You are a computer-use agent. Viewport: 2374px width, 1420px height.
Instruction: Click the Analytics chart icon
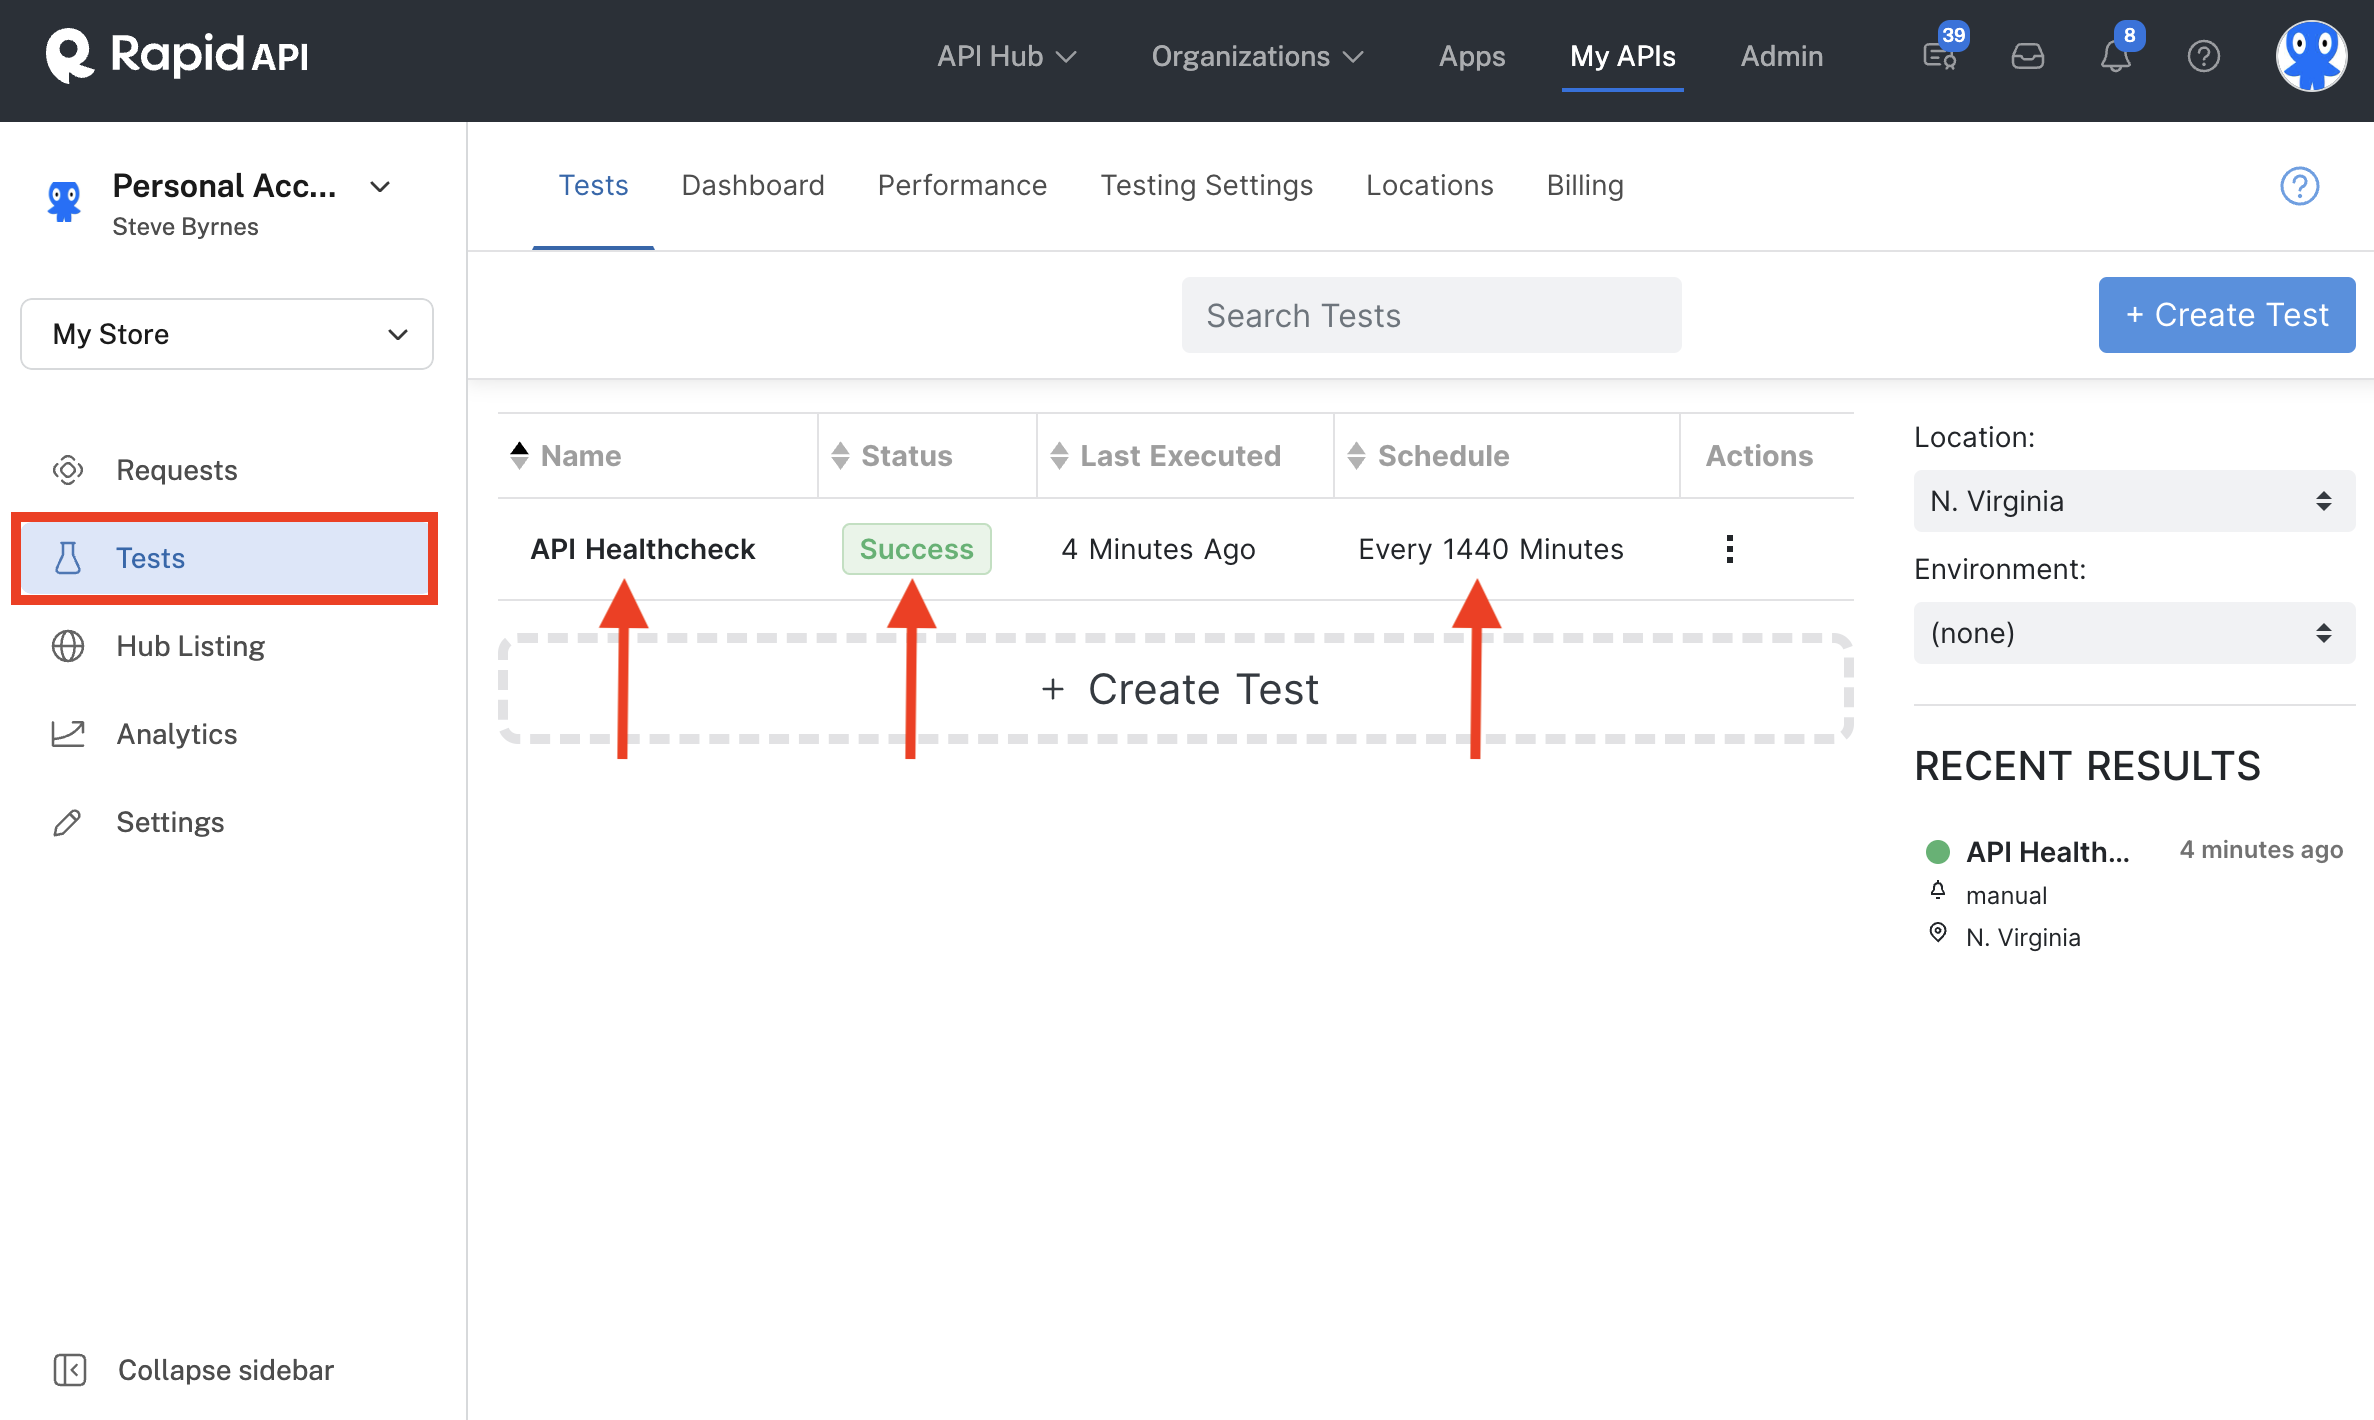pos(68,734)
